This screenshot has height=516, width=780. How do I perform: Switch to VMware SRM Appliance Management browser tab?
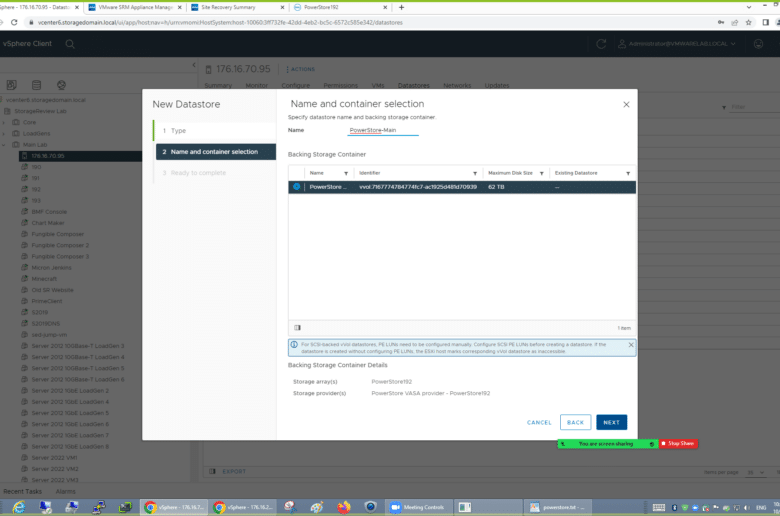[x=135, y=7]
